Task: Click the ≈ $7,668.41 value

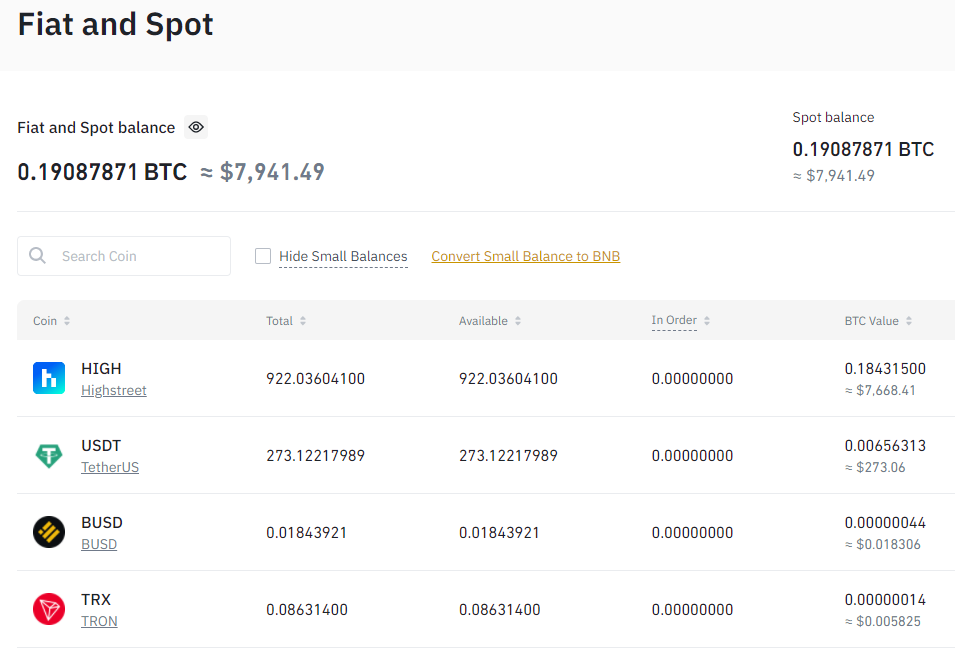Action: tap(880, 390)
